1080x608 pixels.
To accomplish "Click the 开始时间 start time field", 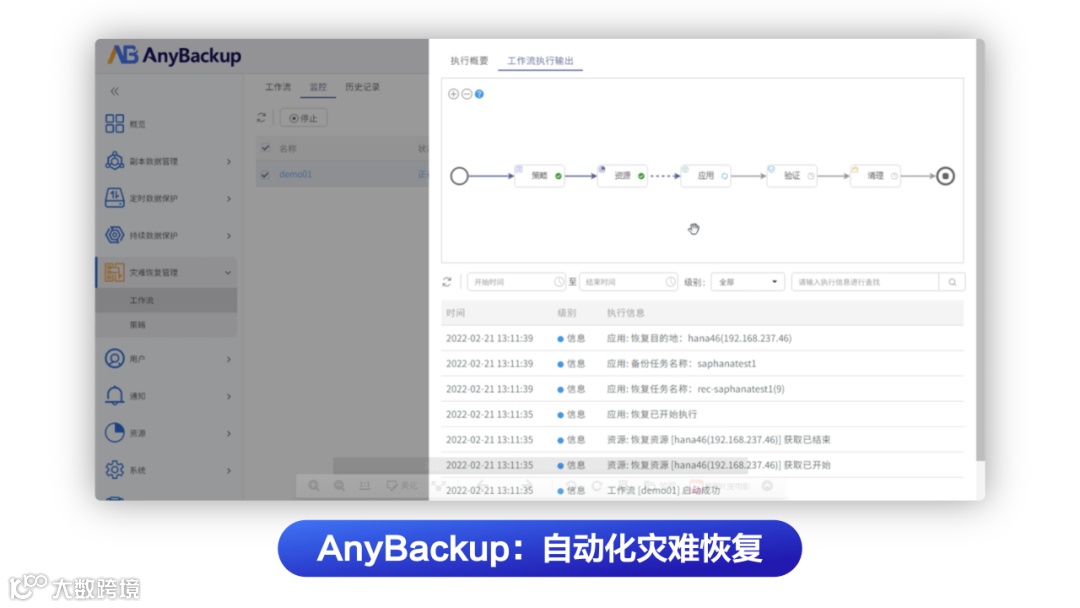I will coord(516,282).
